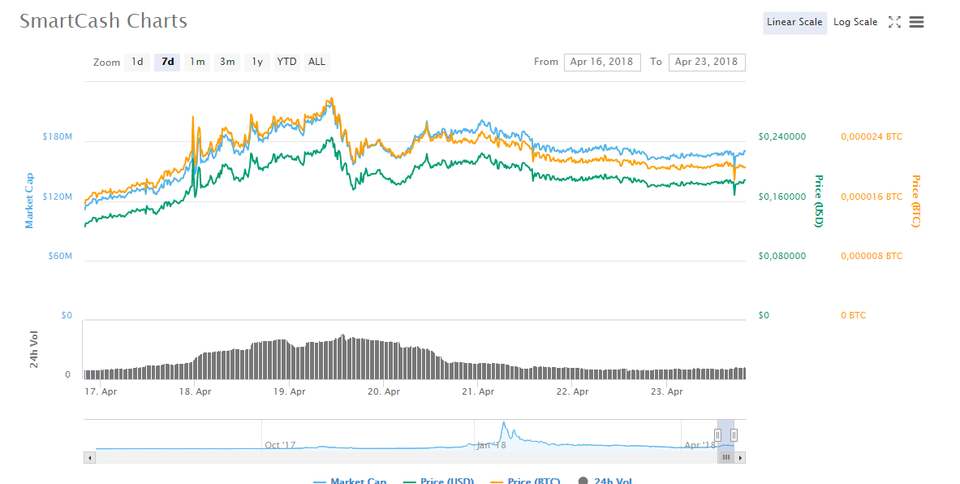Click the Jan '18 peak in navigator
Viewport: 960px width, 484px height.
coord(504,423)
